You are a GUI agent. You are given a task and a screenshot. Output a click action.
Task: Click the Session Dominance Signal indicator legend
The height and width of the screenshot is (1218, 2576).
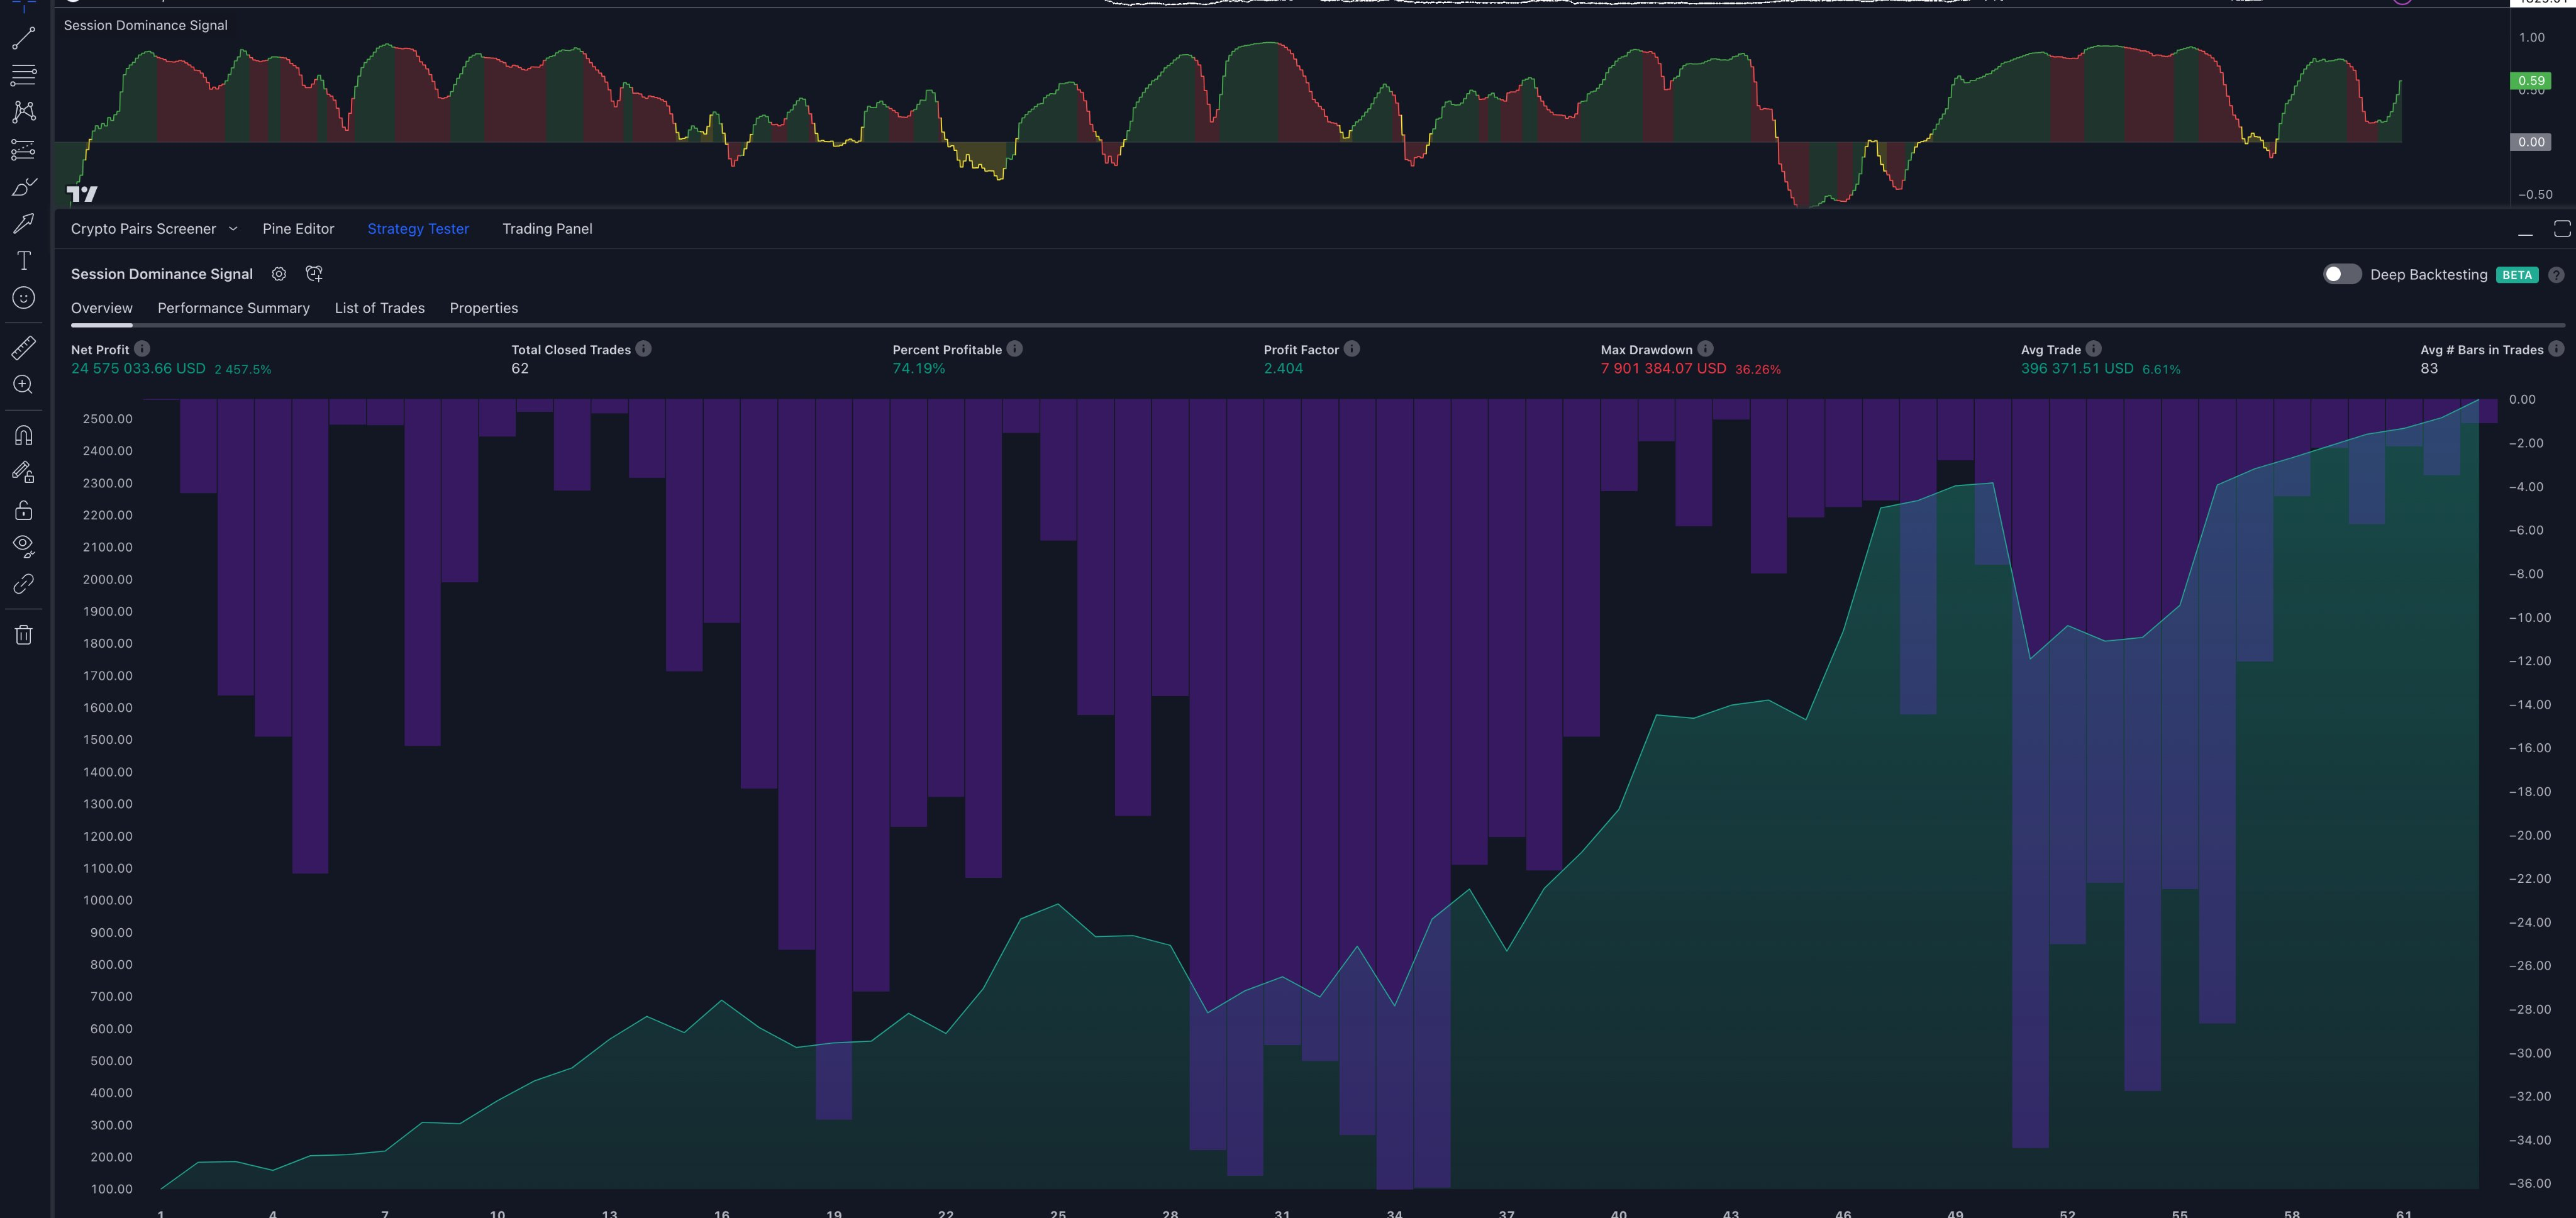click(146, 25)
